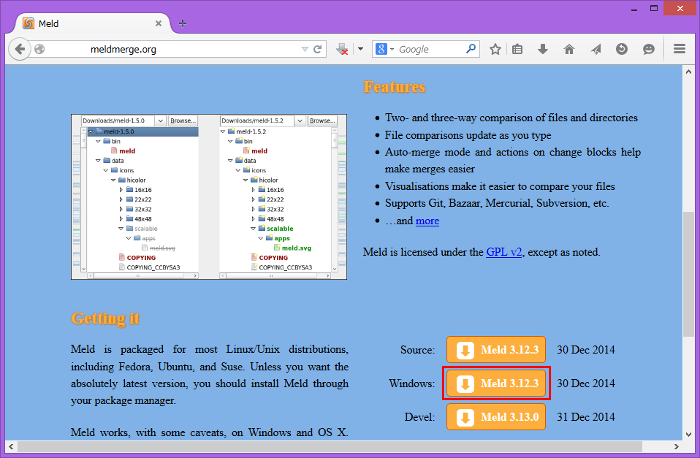
Task: Click the browser Back arrow button
Action: pos(20,49)
